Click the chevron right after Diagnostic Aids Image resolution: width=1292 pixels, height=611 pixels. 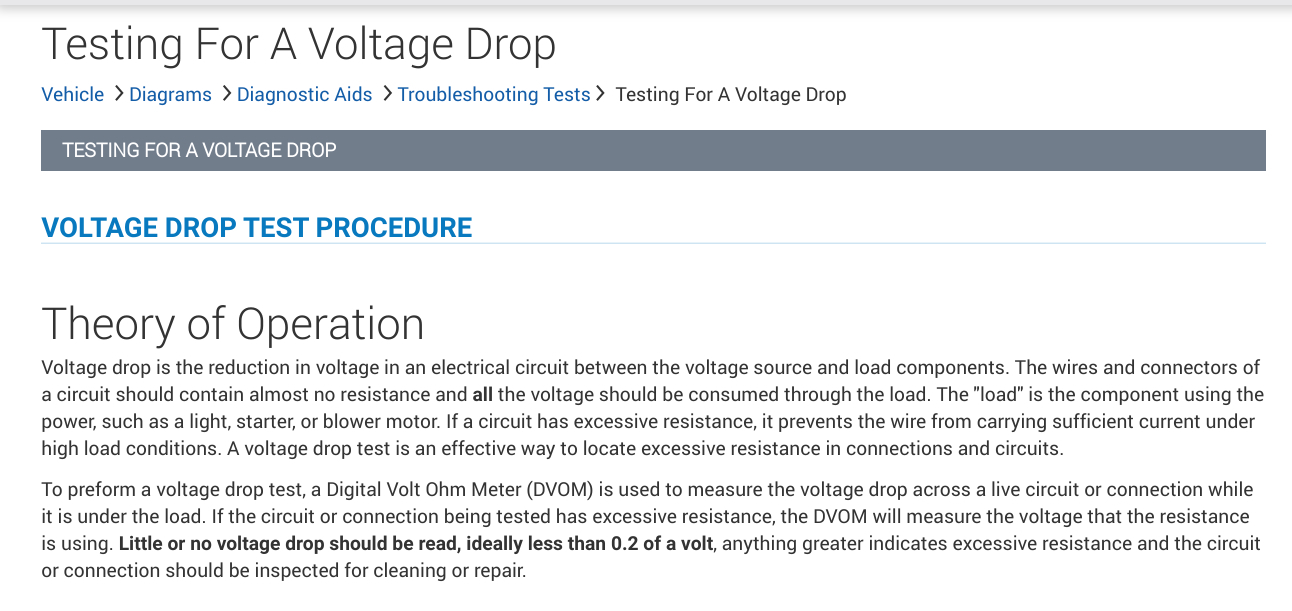[387, 94]
